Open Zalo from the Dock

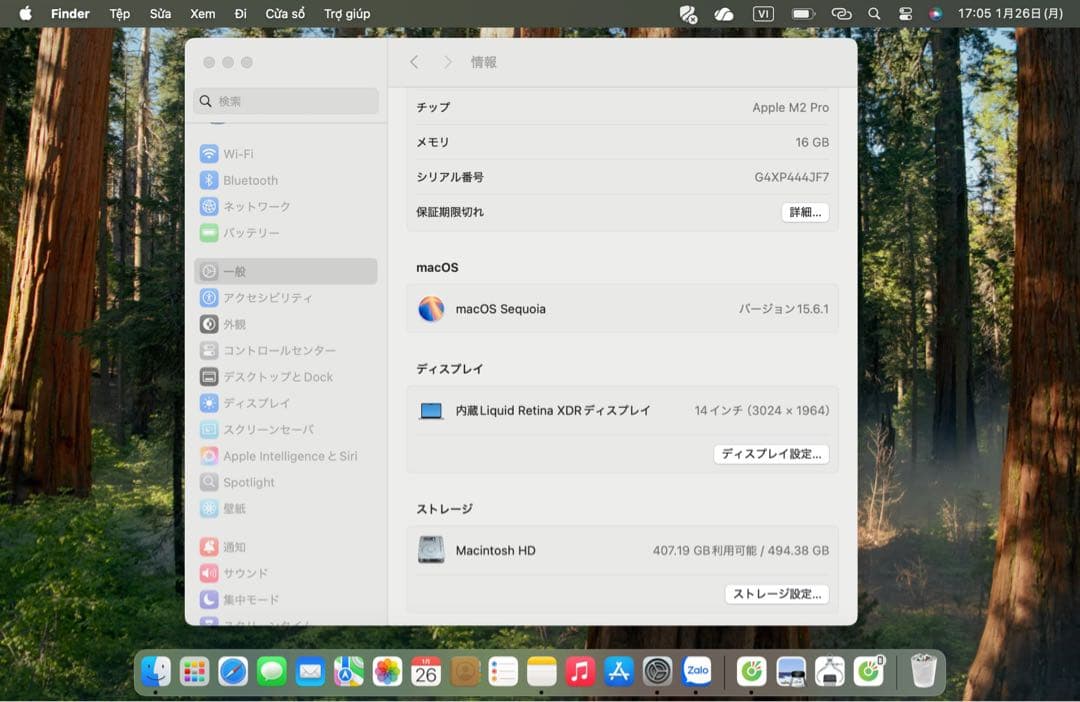pos(697,671)
